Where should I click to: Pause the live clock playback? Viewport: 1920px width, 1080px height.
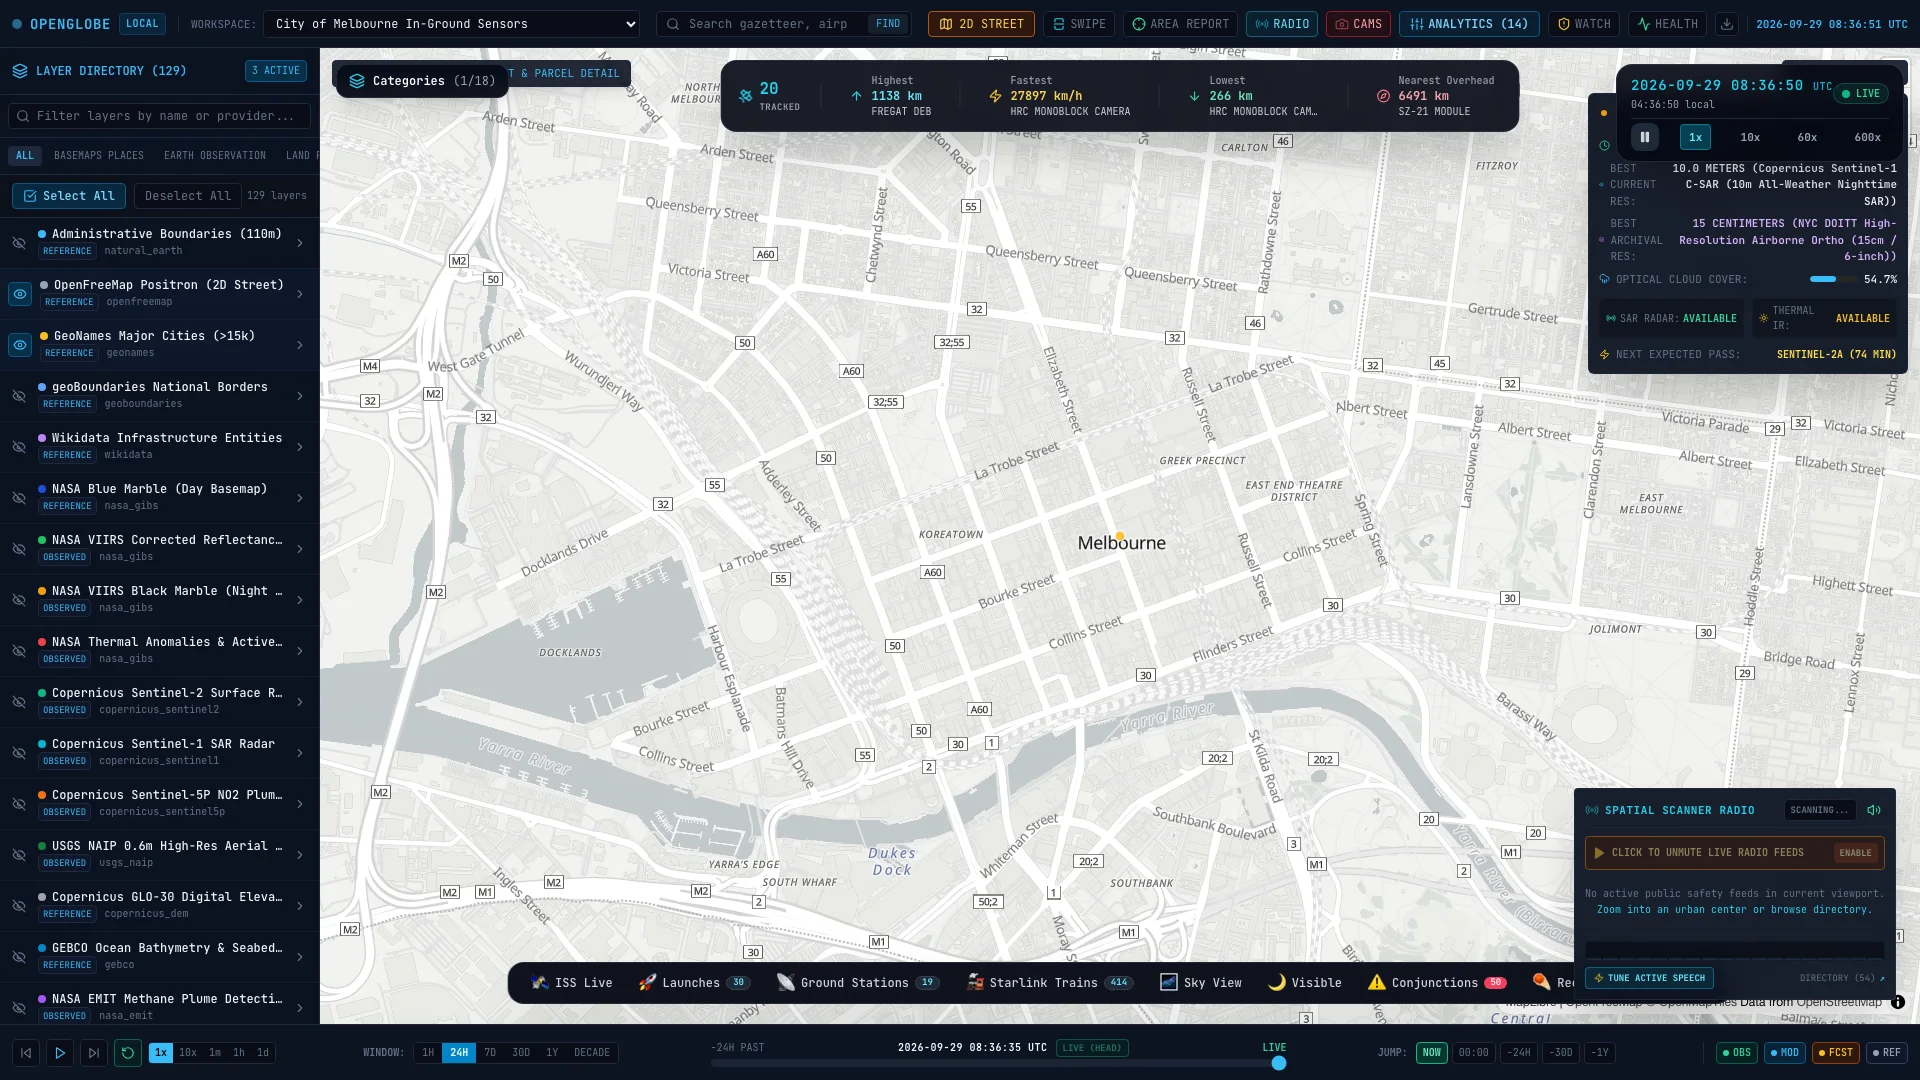pyautogui.click(x=1645, y=137)
